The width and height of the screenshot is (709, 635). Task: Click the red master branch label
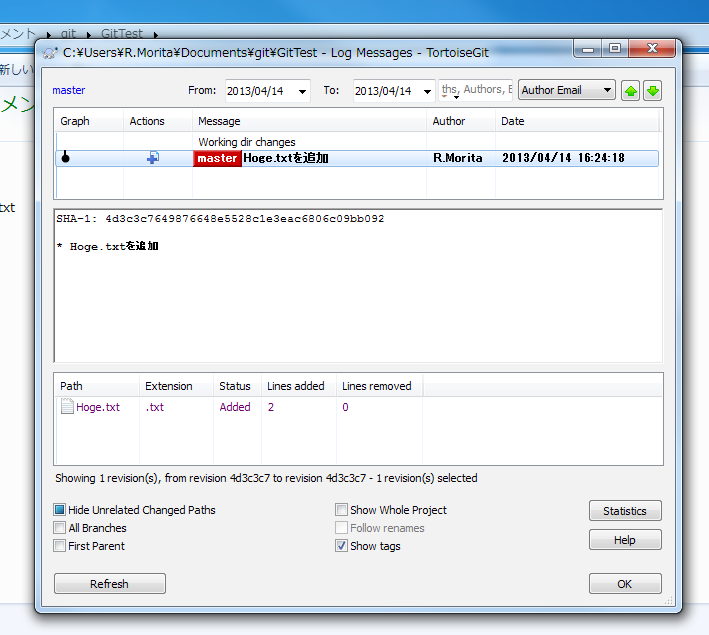click(x=217, y=158)
